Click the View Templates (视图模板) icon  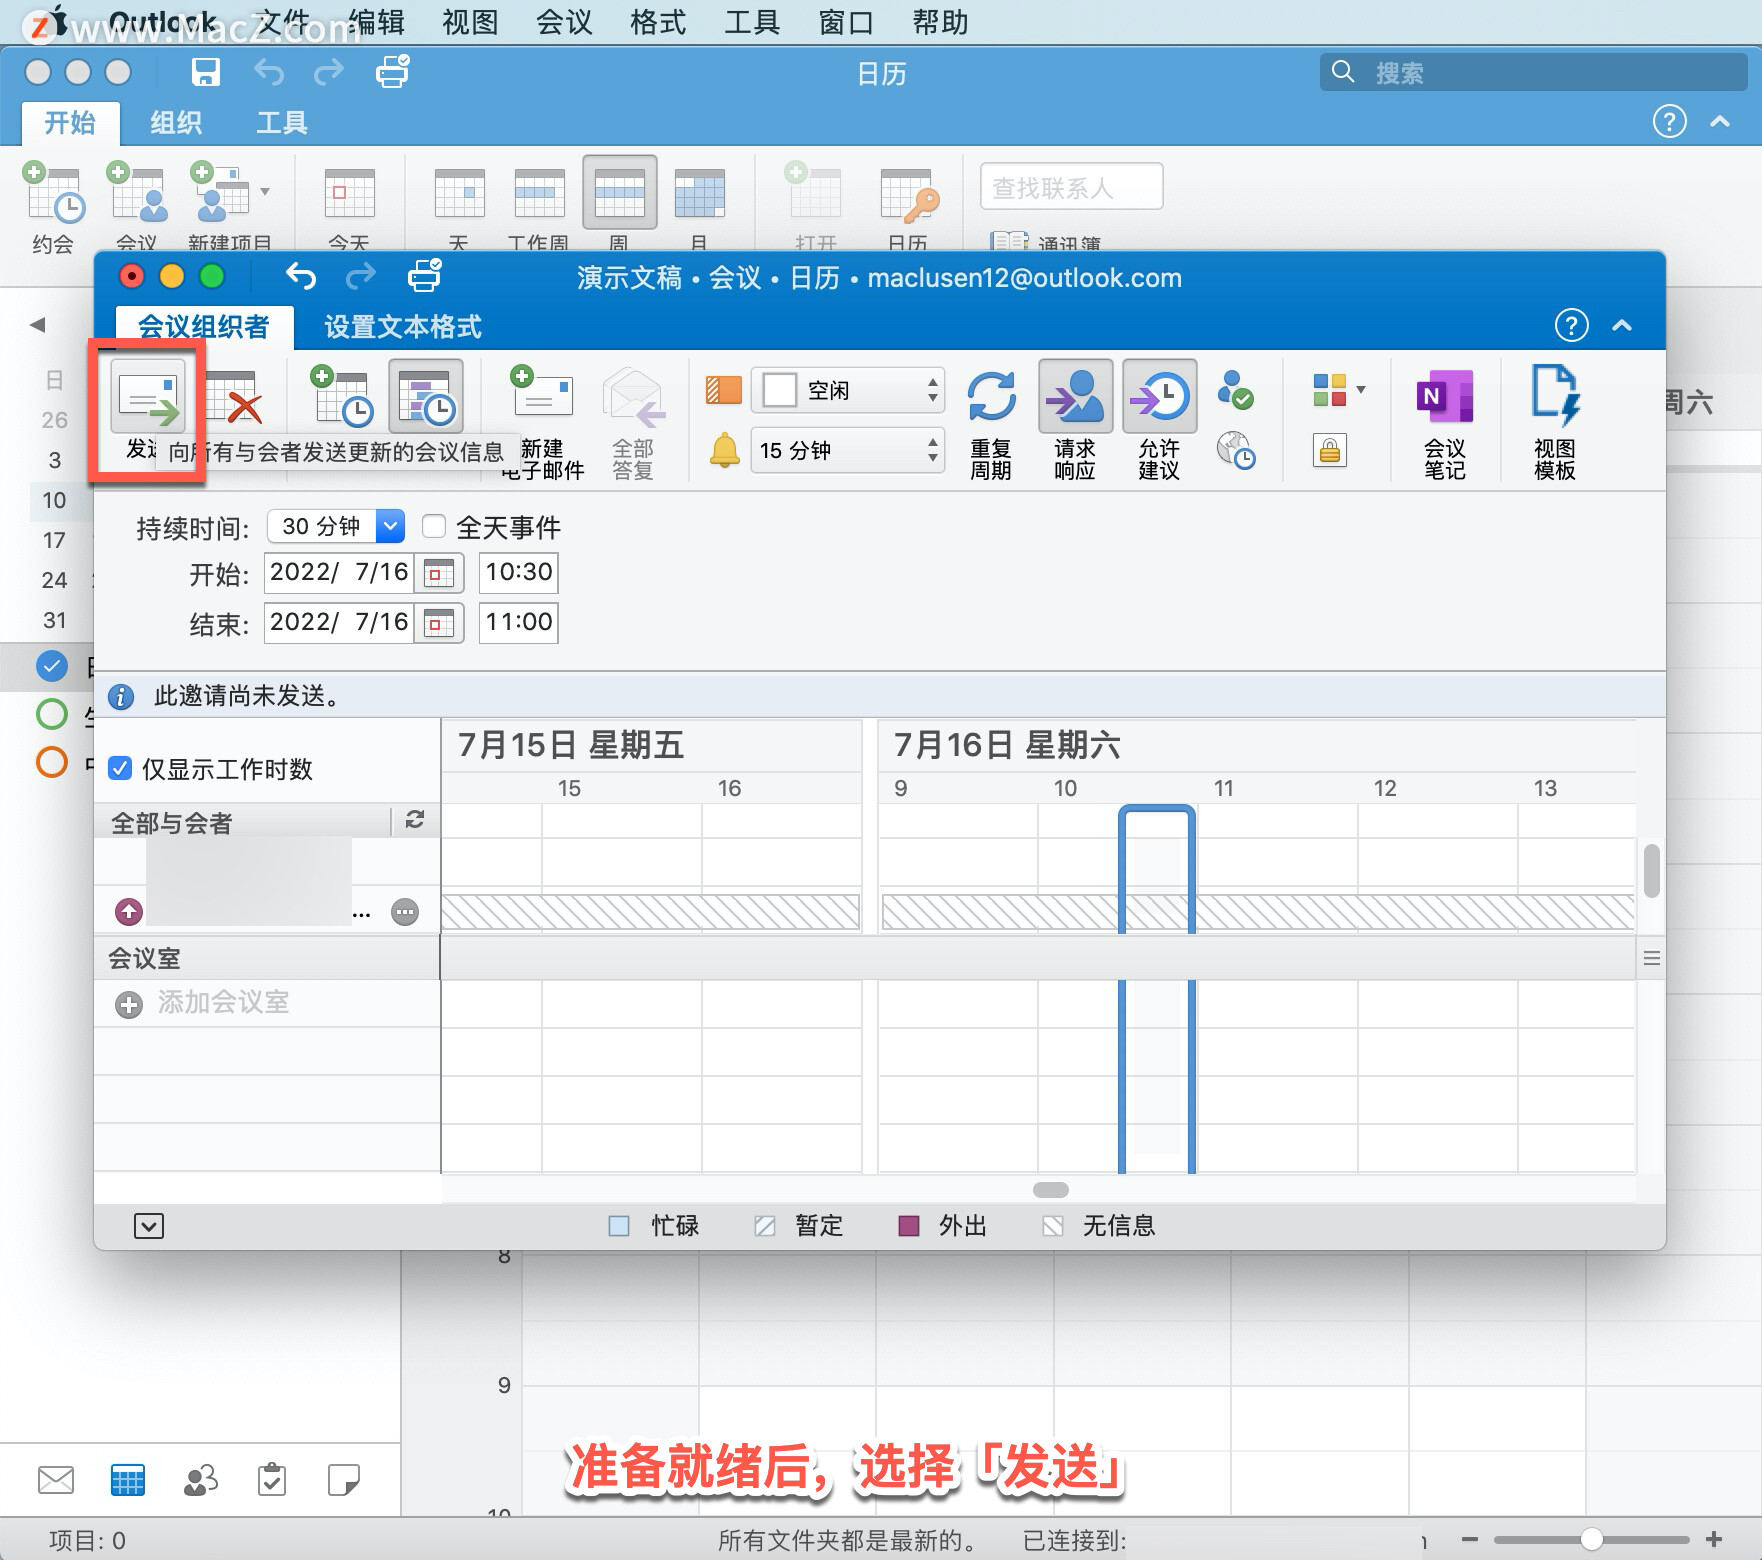pyautogui.click(x=1555, y=396)
